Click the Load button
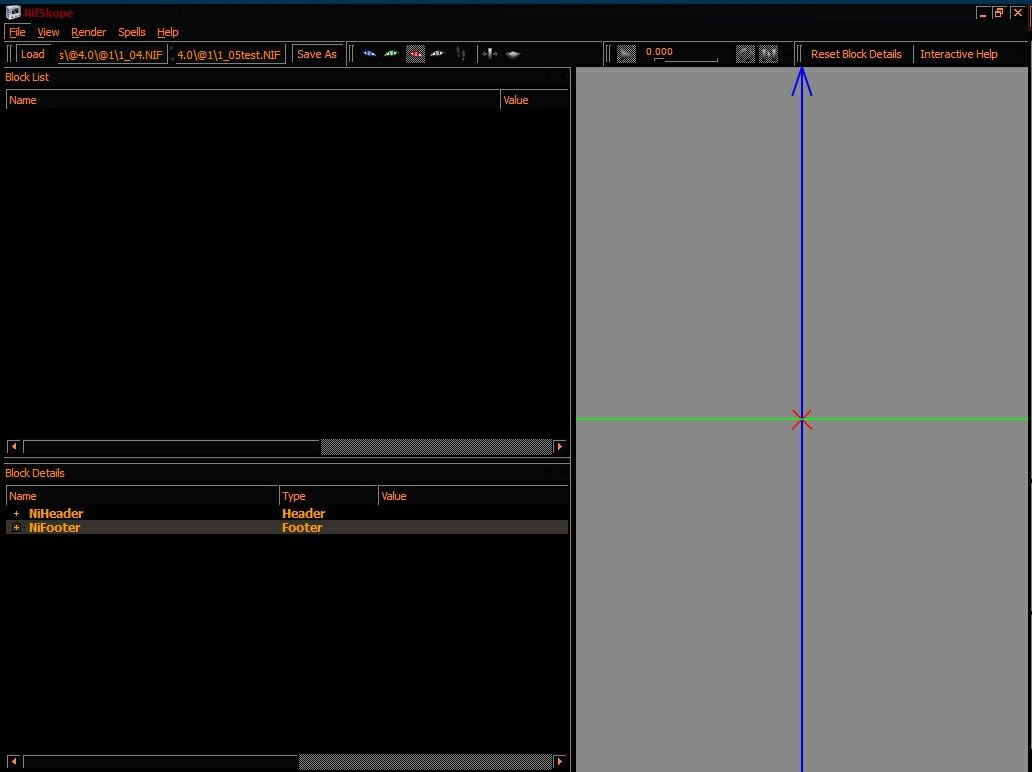This screenshot has width=1032, height=772. pos(33,54)
